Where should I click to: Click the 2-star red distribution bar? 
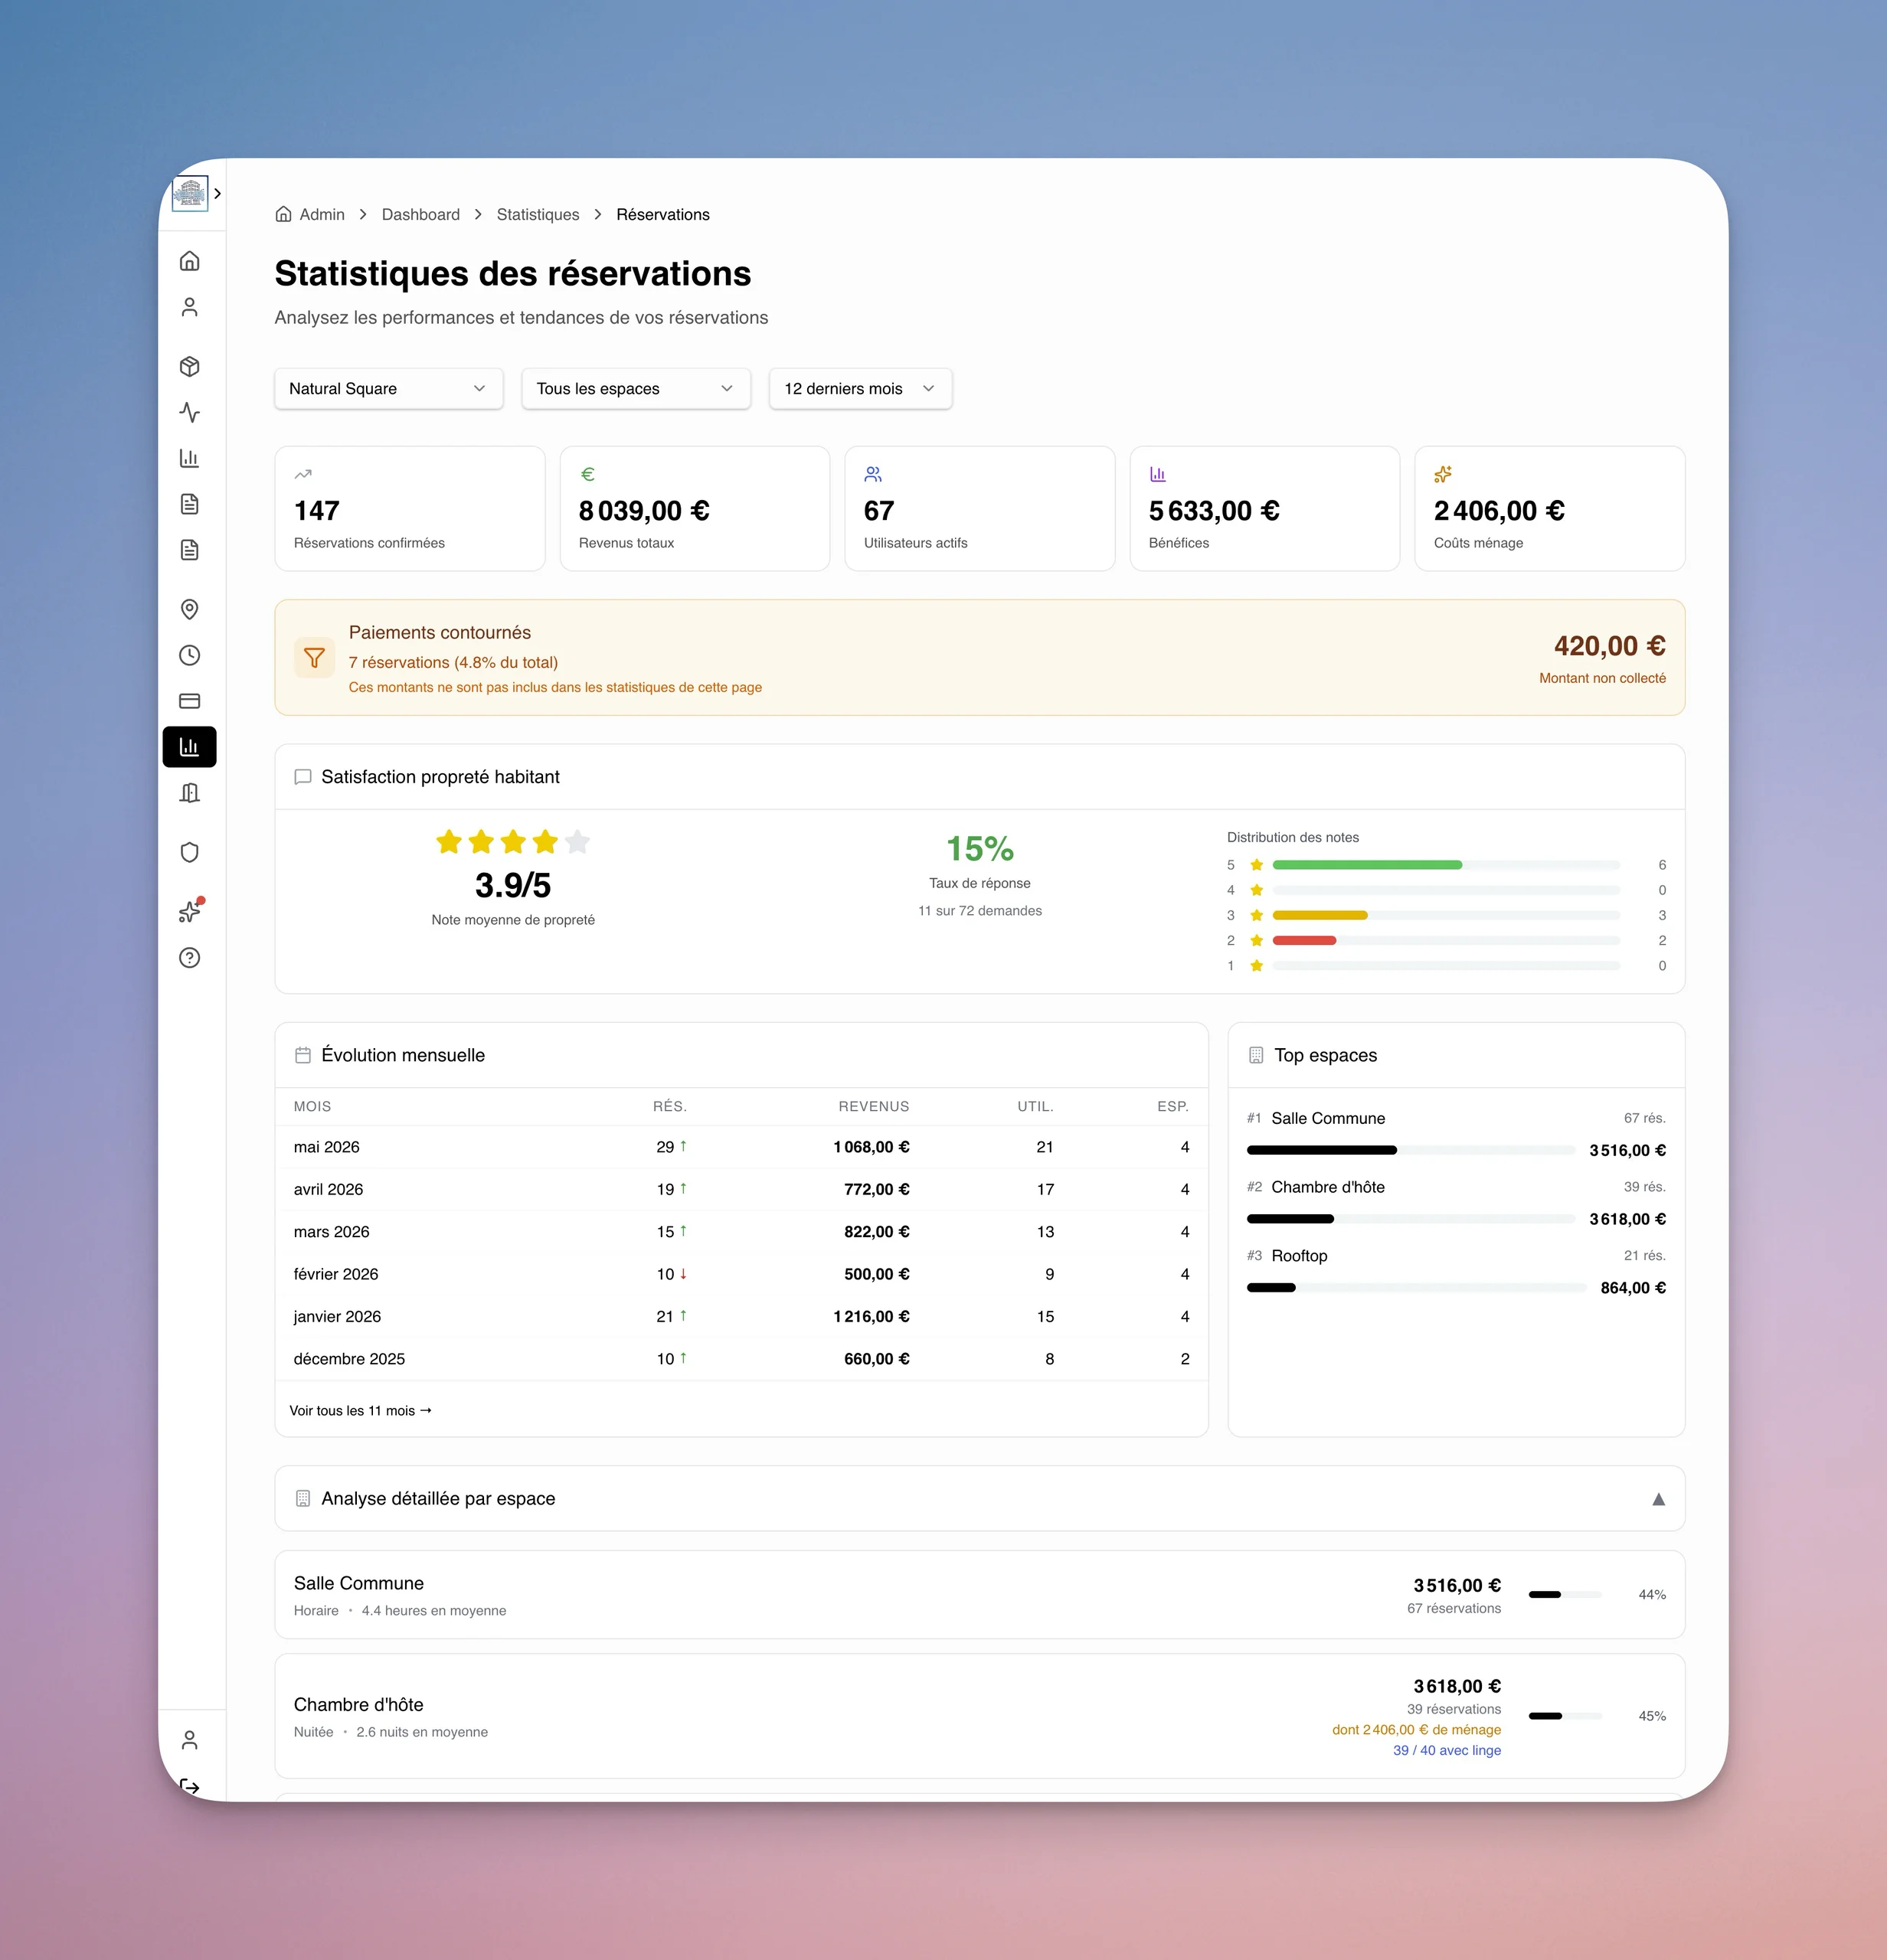point(1446,940)
